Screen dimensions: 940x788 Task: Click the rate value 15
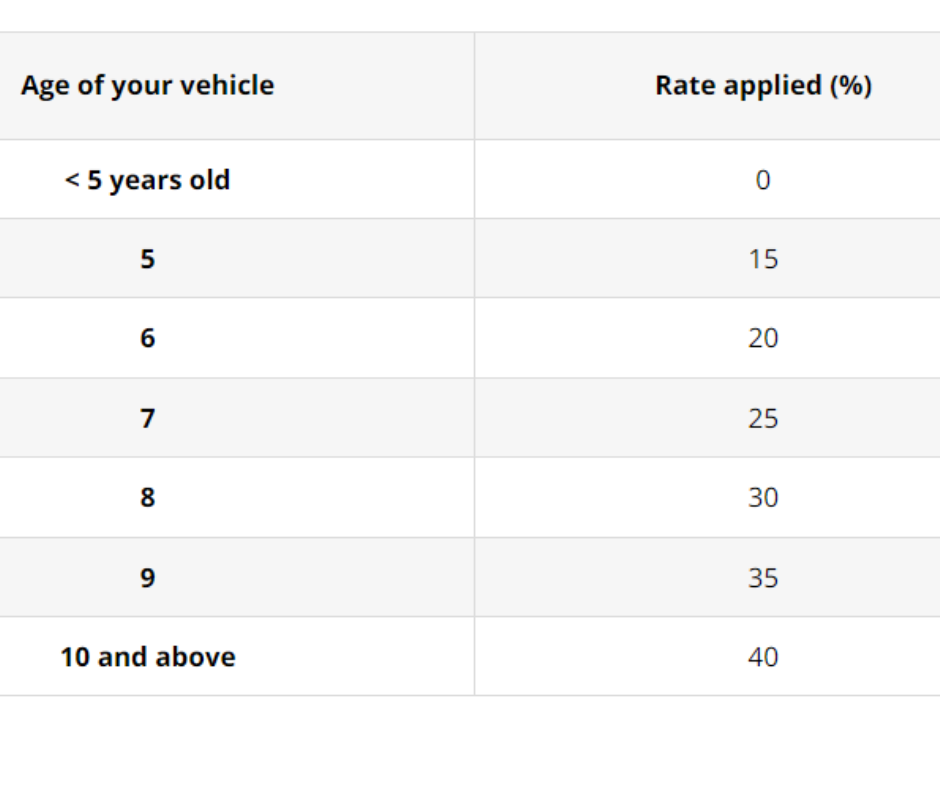pos(763,259)
